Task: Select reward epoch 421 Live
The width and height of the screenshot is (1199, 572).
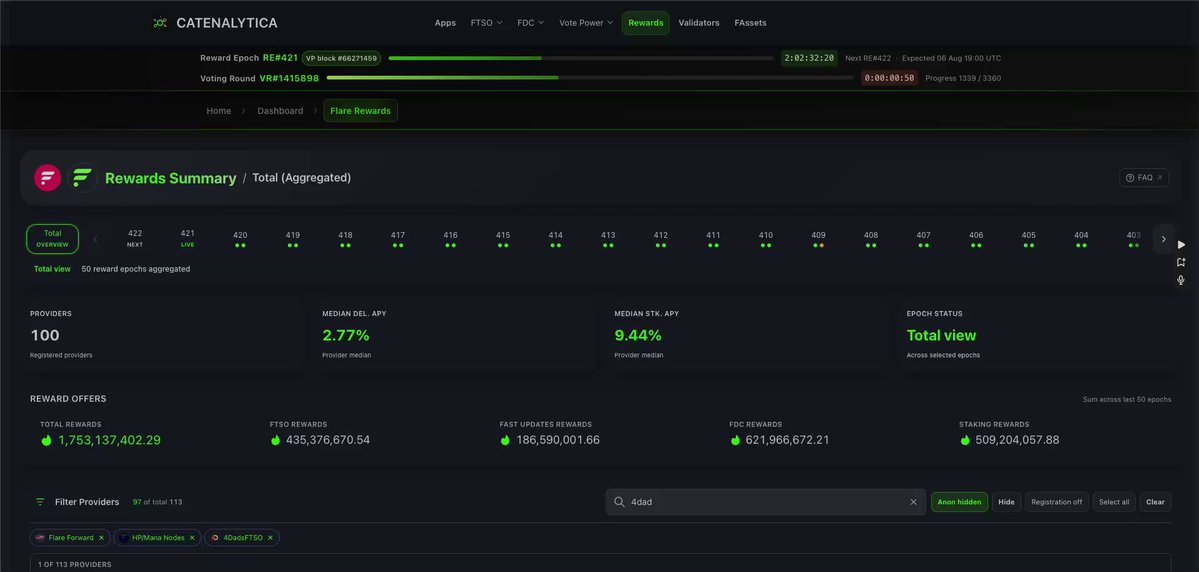Action: point(187,239)
